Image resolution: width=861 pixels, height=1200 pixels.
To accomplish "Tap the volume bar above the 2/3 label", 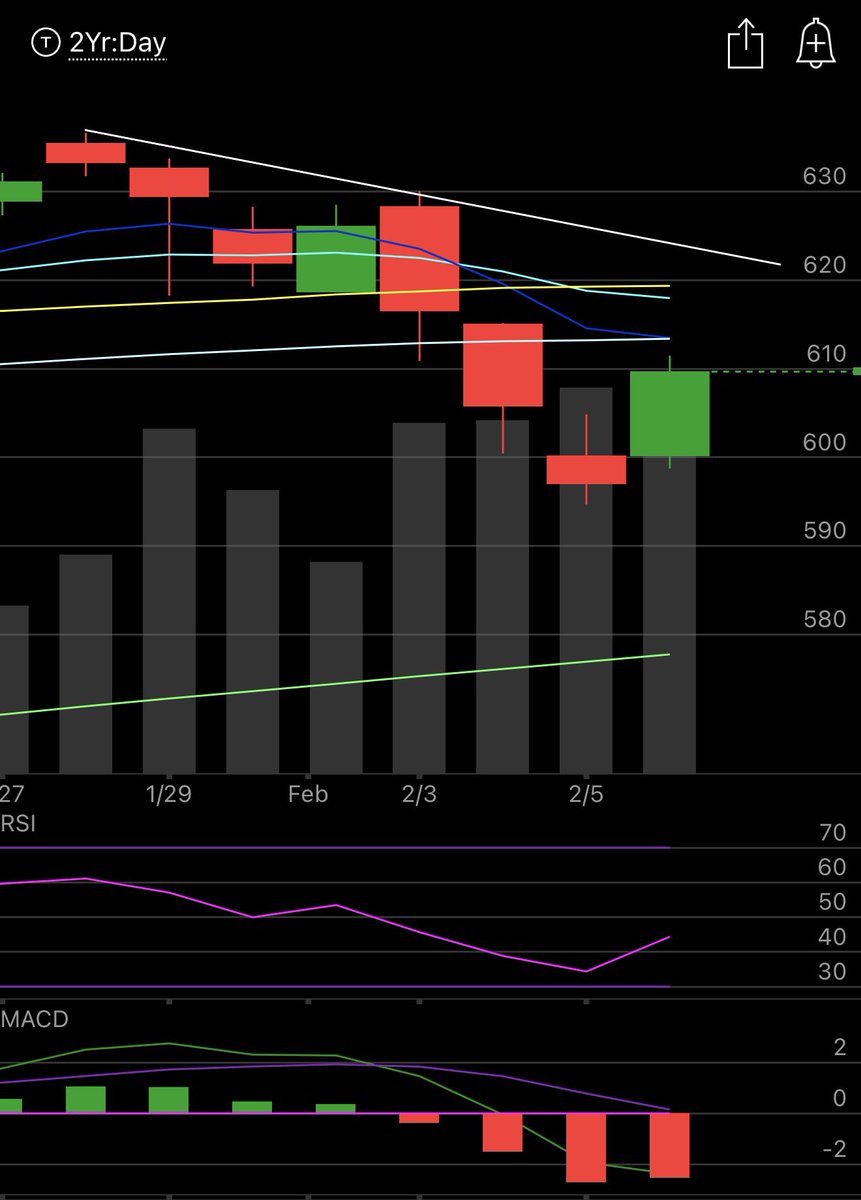I will [x=419, y=598].
